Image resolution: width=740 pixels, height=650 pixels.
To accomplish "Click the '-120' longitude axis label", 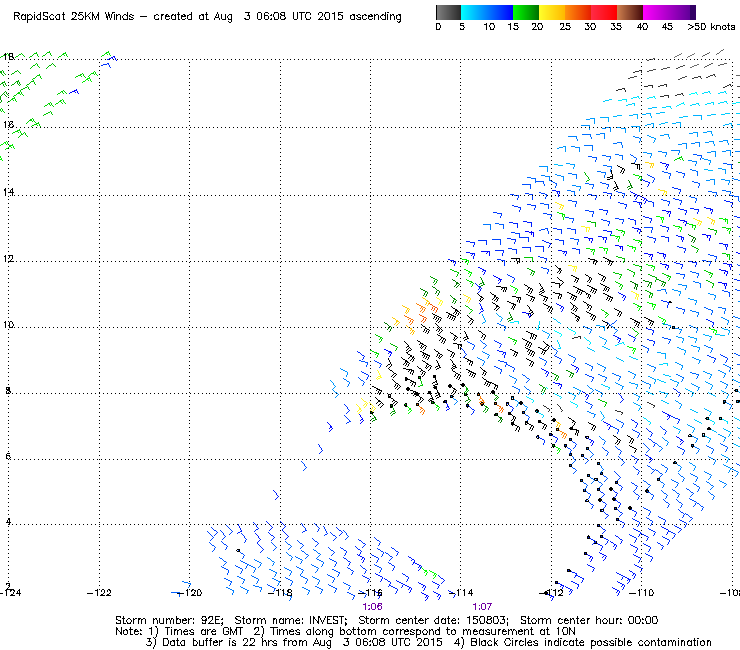I will [190, 593].
